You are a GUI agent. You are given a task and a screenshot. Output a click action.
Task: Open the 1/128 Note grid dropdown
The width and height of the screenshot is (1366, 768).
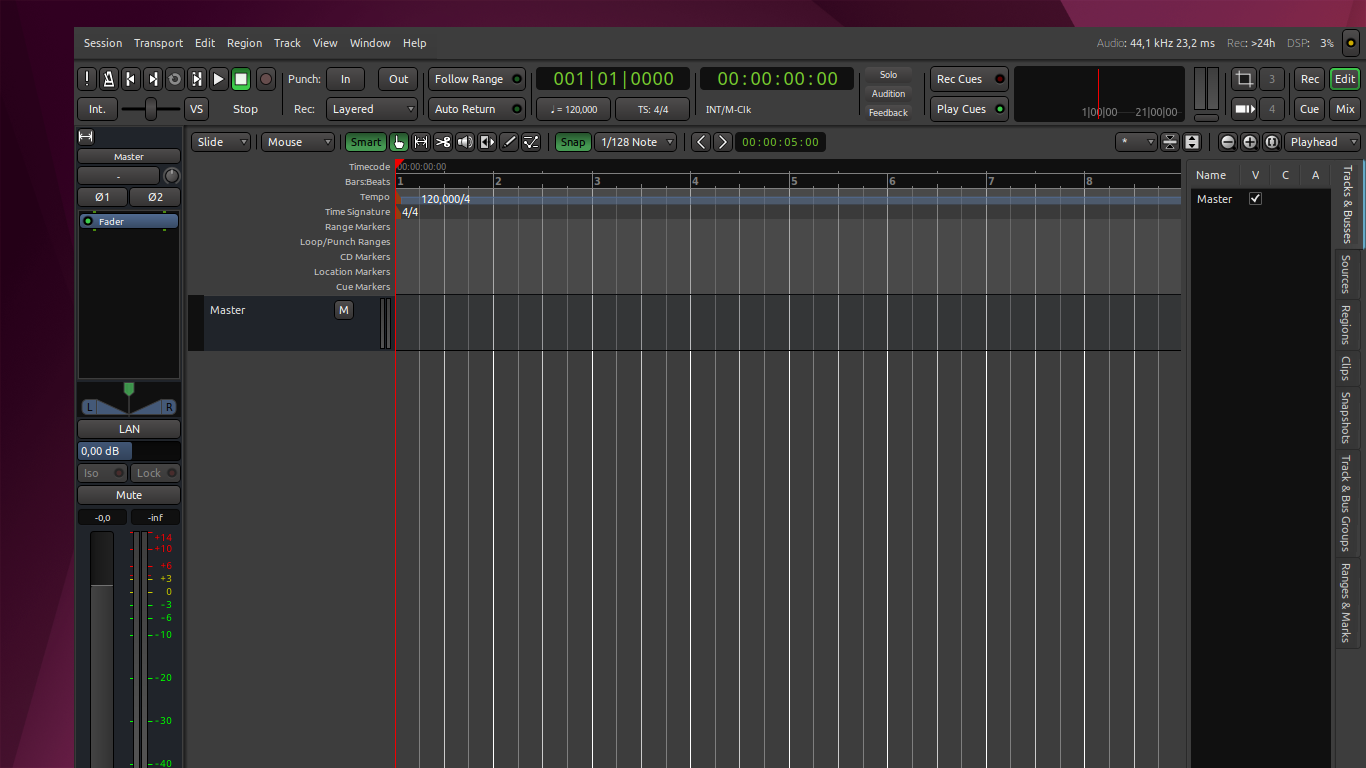(x=637, y=142)
